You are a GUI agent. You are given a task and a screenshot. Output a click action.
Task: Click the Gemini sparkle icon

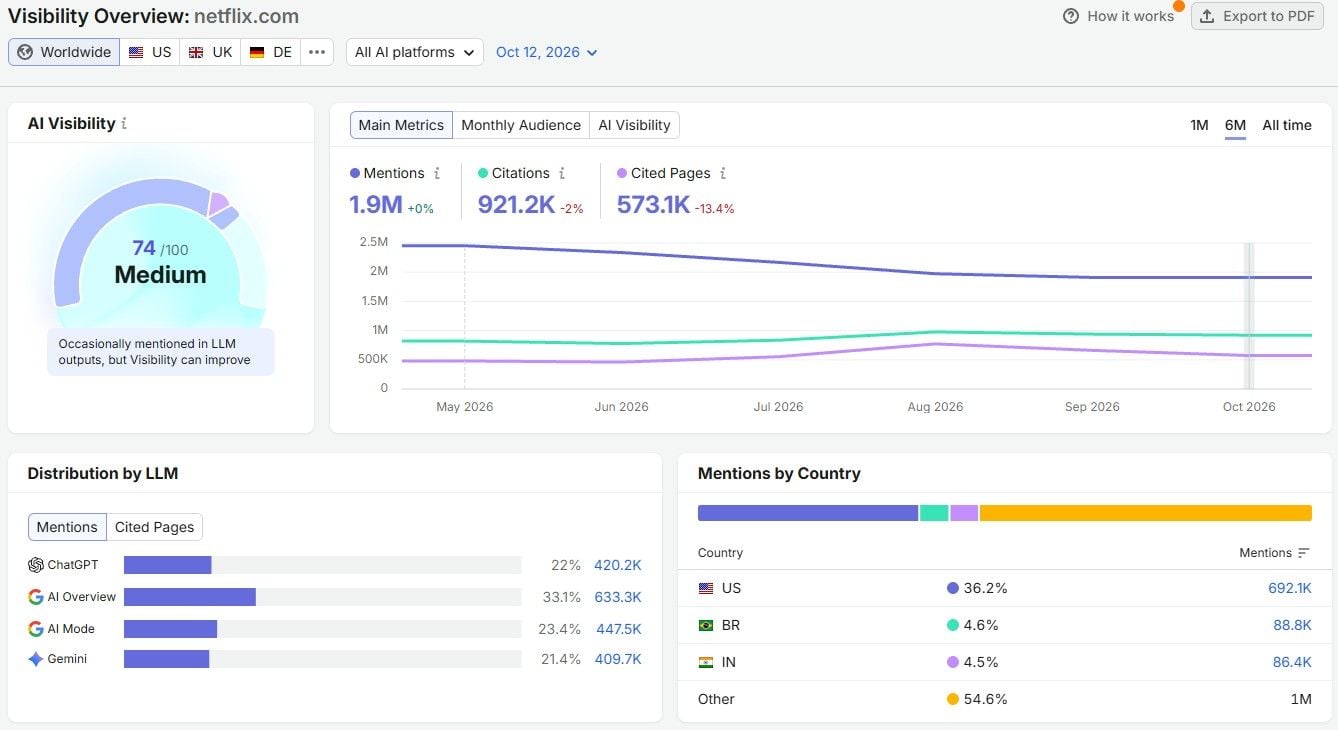tap(36, 659)
